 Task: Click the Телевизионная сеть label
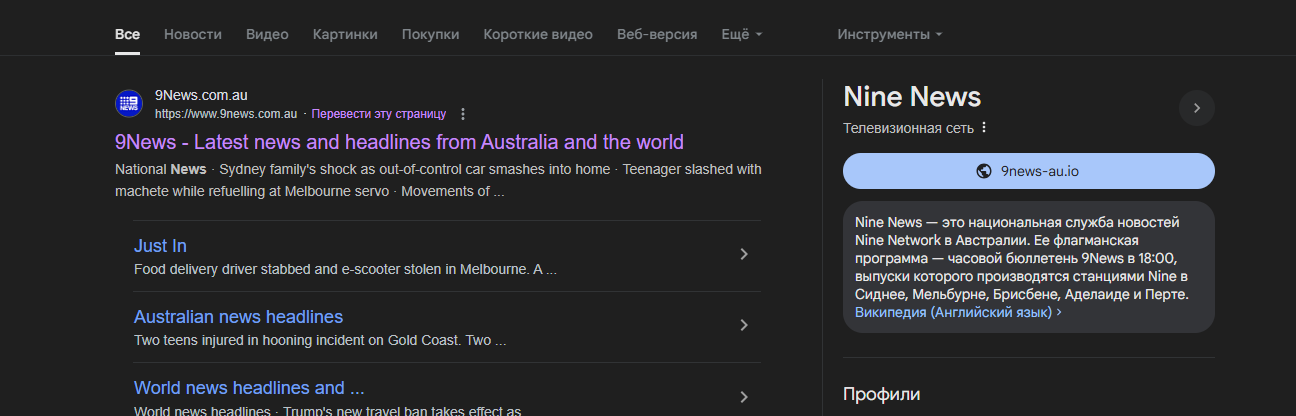(908, 128)
